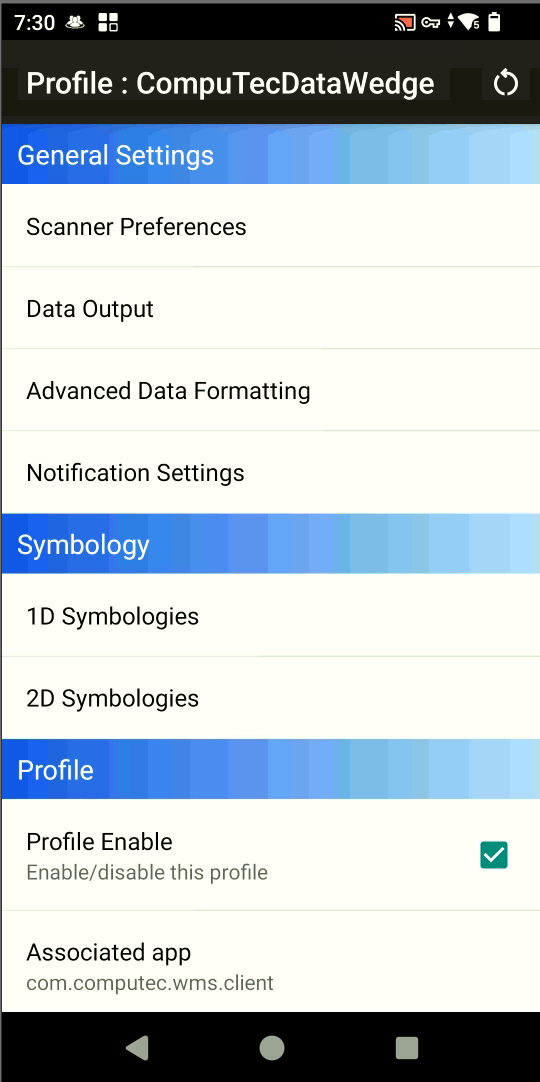Tap the four-squares notification icon
Viewport: 540px width, 1082px height.
[x=108, y=23]
